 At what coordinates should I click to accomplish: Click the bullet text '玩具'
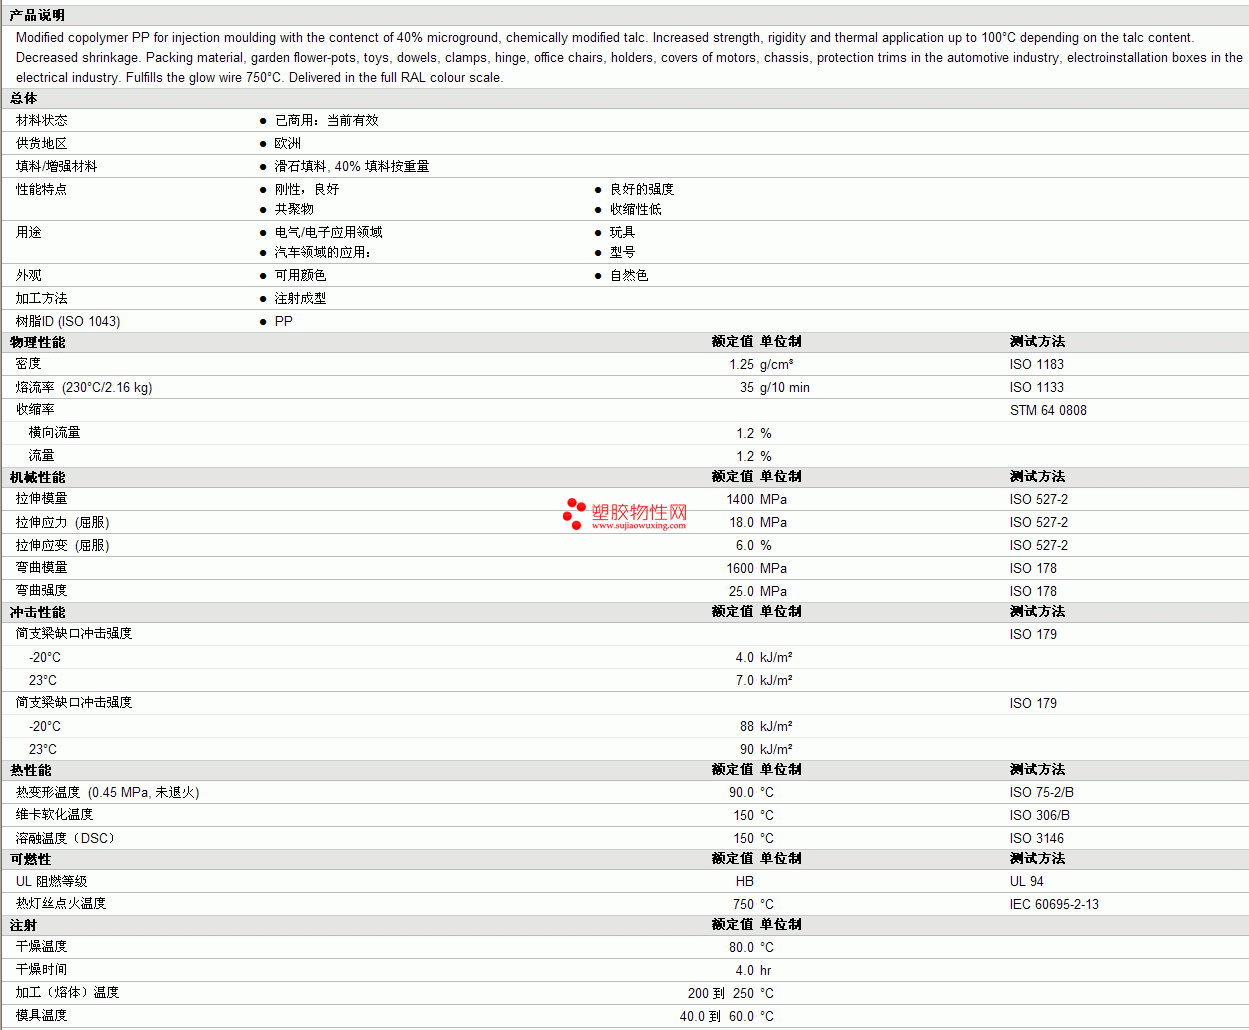pyautogui.click(x=623, y=232)
